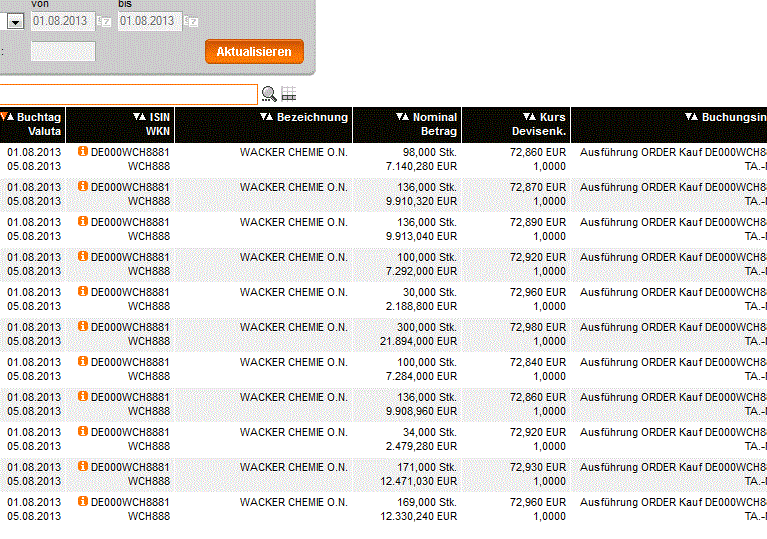Info icon for 34,000 Stk. row

click(83, 431)
